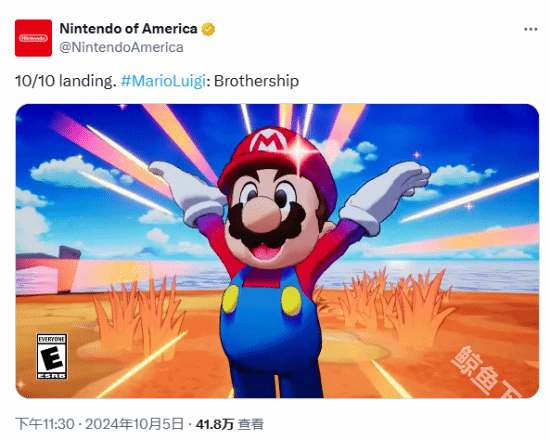Image resolution: width=550 pixels, height=440 pixels.
Task: Click the orange grass tuft beside ESRB badge
Action: click(139, 318)
